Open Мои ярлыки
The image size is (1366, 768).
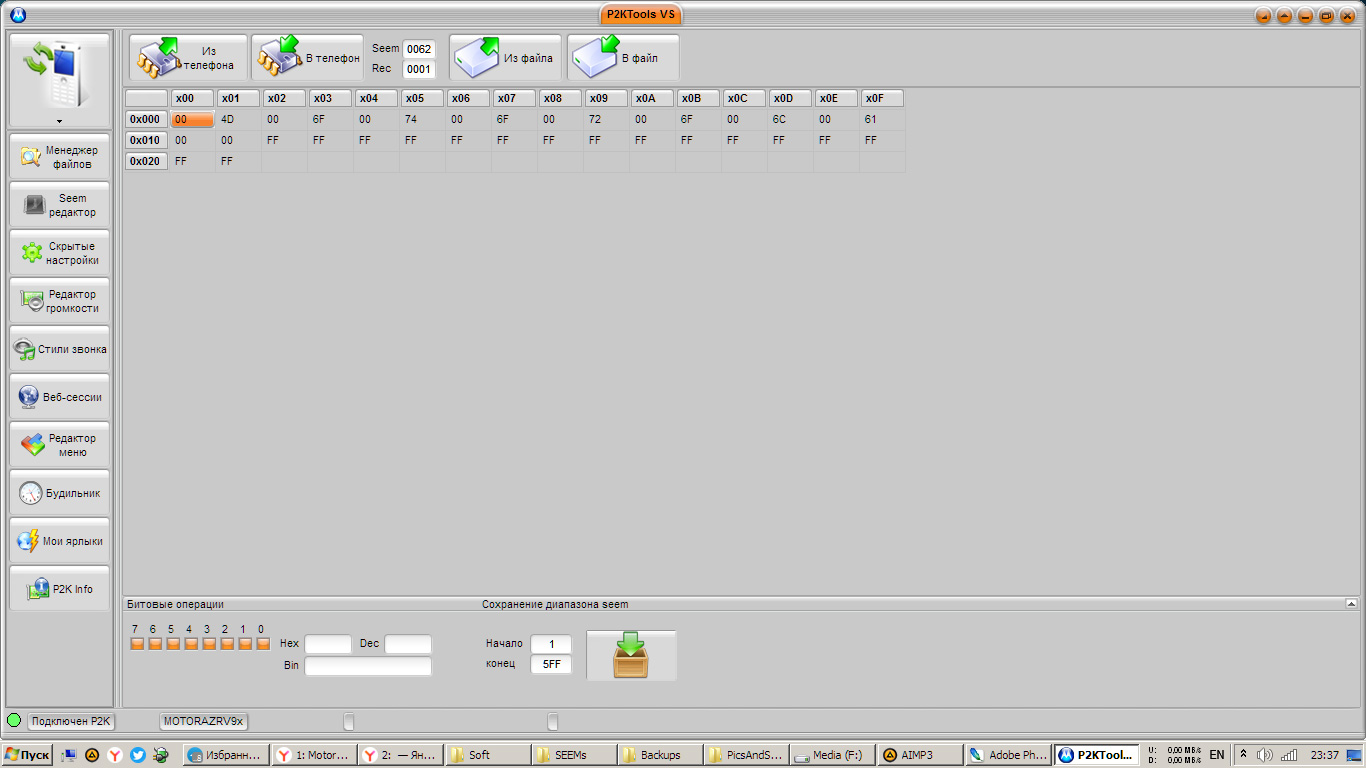coord(59,541)
